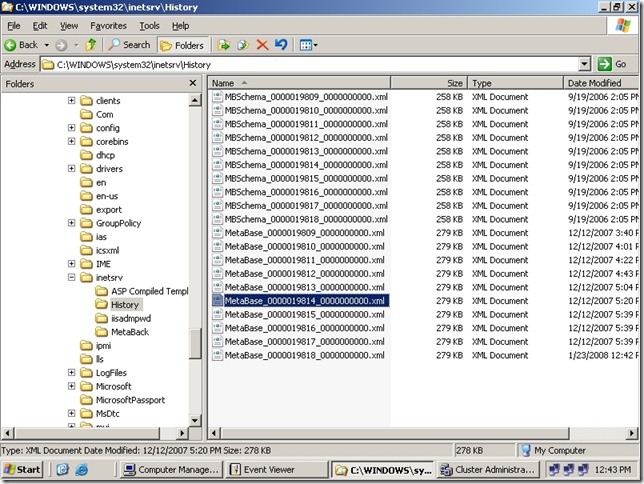This screenshot has height=484, width=644.
Task: Sort files by Type column
Action: pos(515,83)
